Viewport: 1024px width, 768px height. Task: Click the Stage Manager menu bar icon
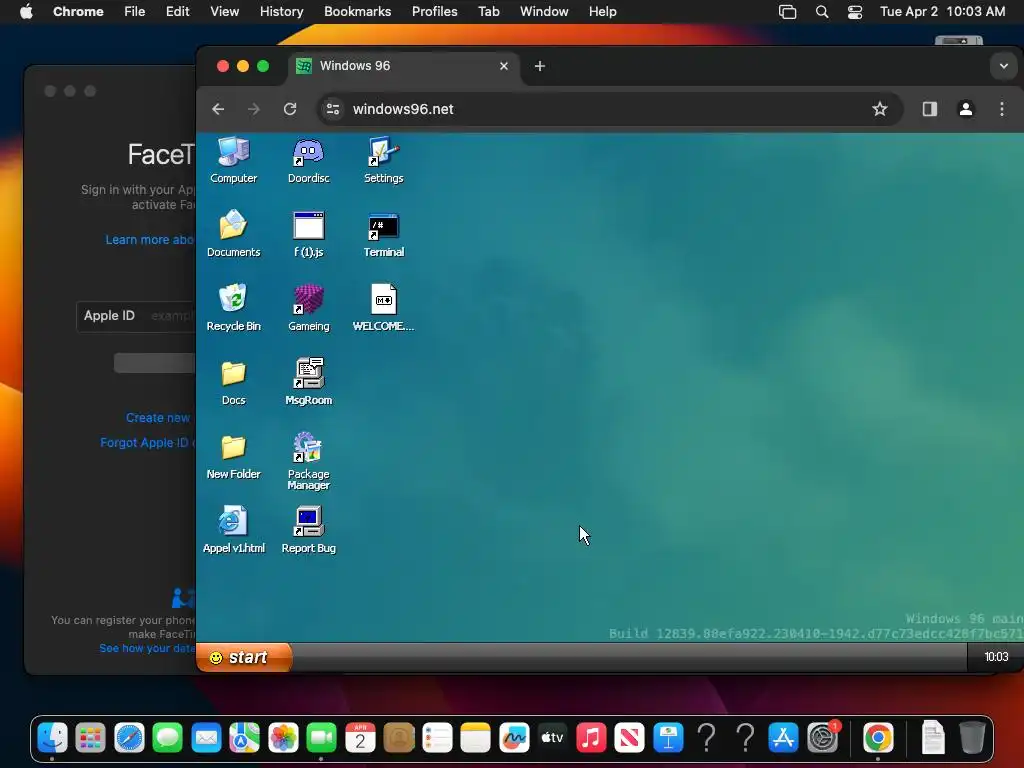tap(788, 12)
